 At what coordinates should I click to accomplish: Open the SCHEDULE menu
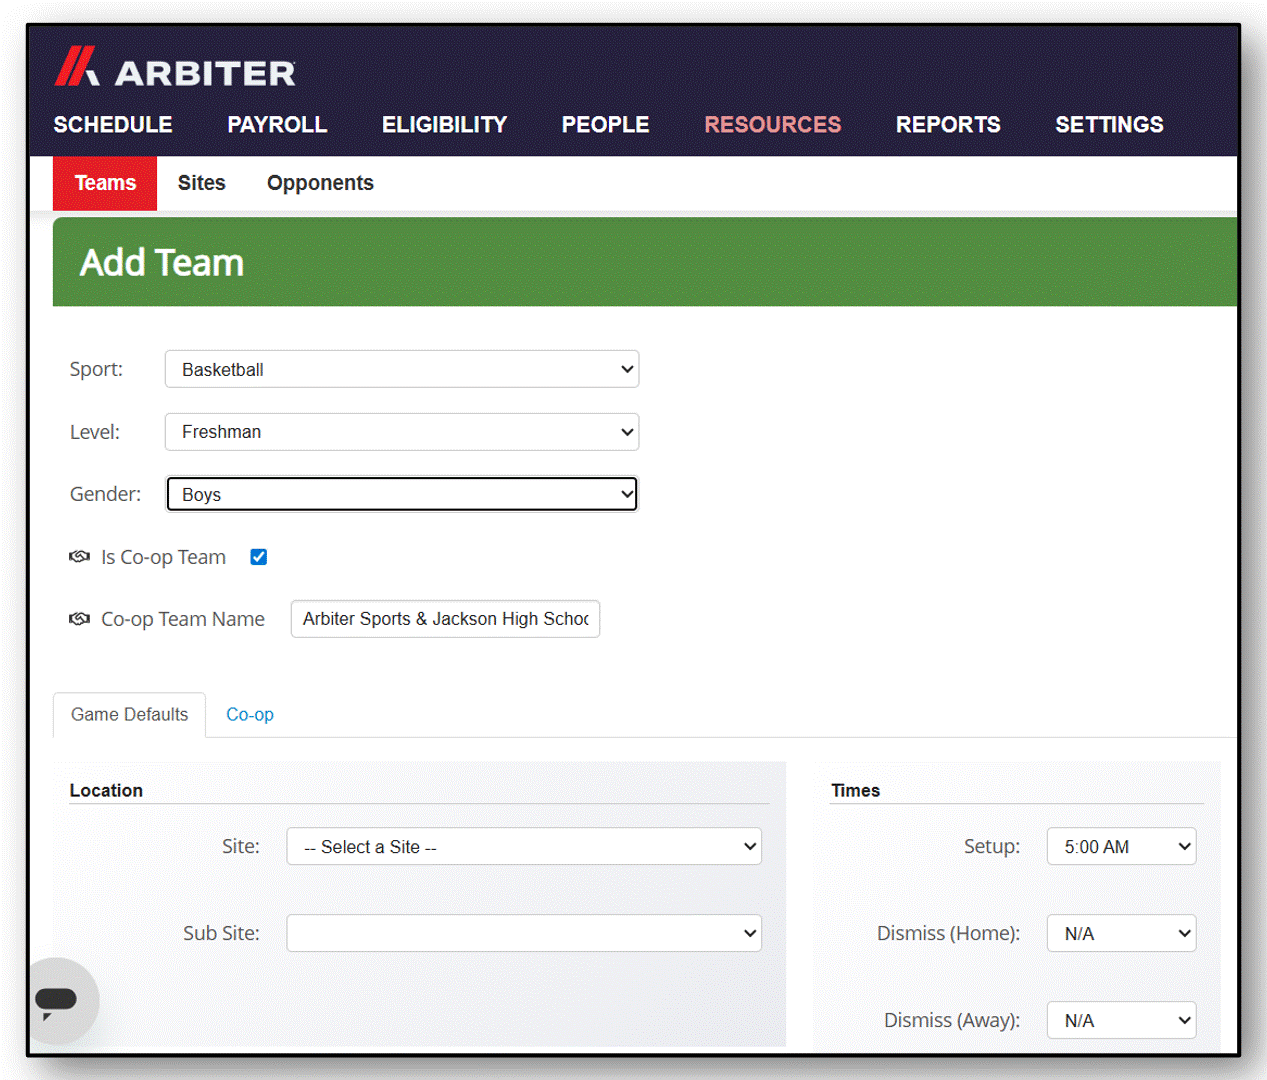click(x=113, y=125)
